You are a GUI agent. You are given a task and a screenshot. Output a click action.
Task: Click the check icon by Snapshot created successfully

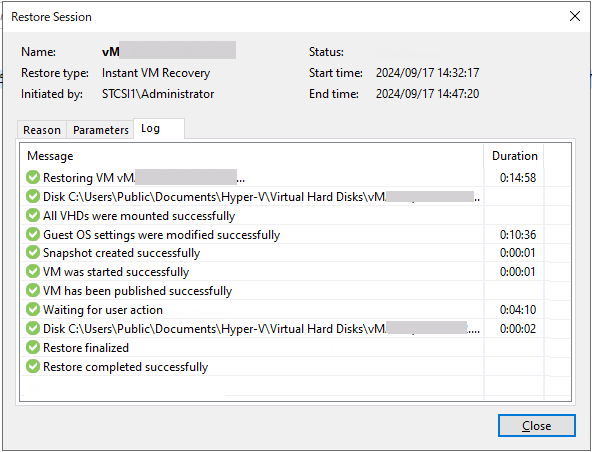(x=33, y=252)
